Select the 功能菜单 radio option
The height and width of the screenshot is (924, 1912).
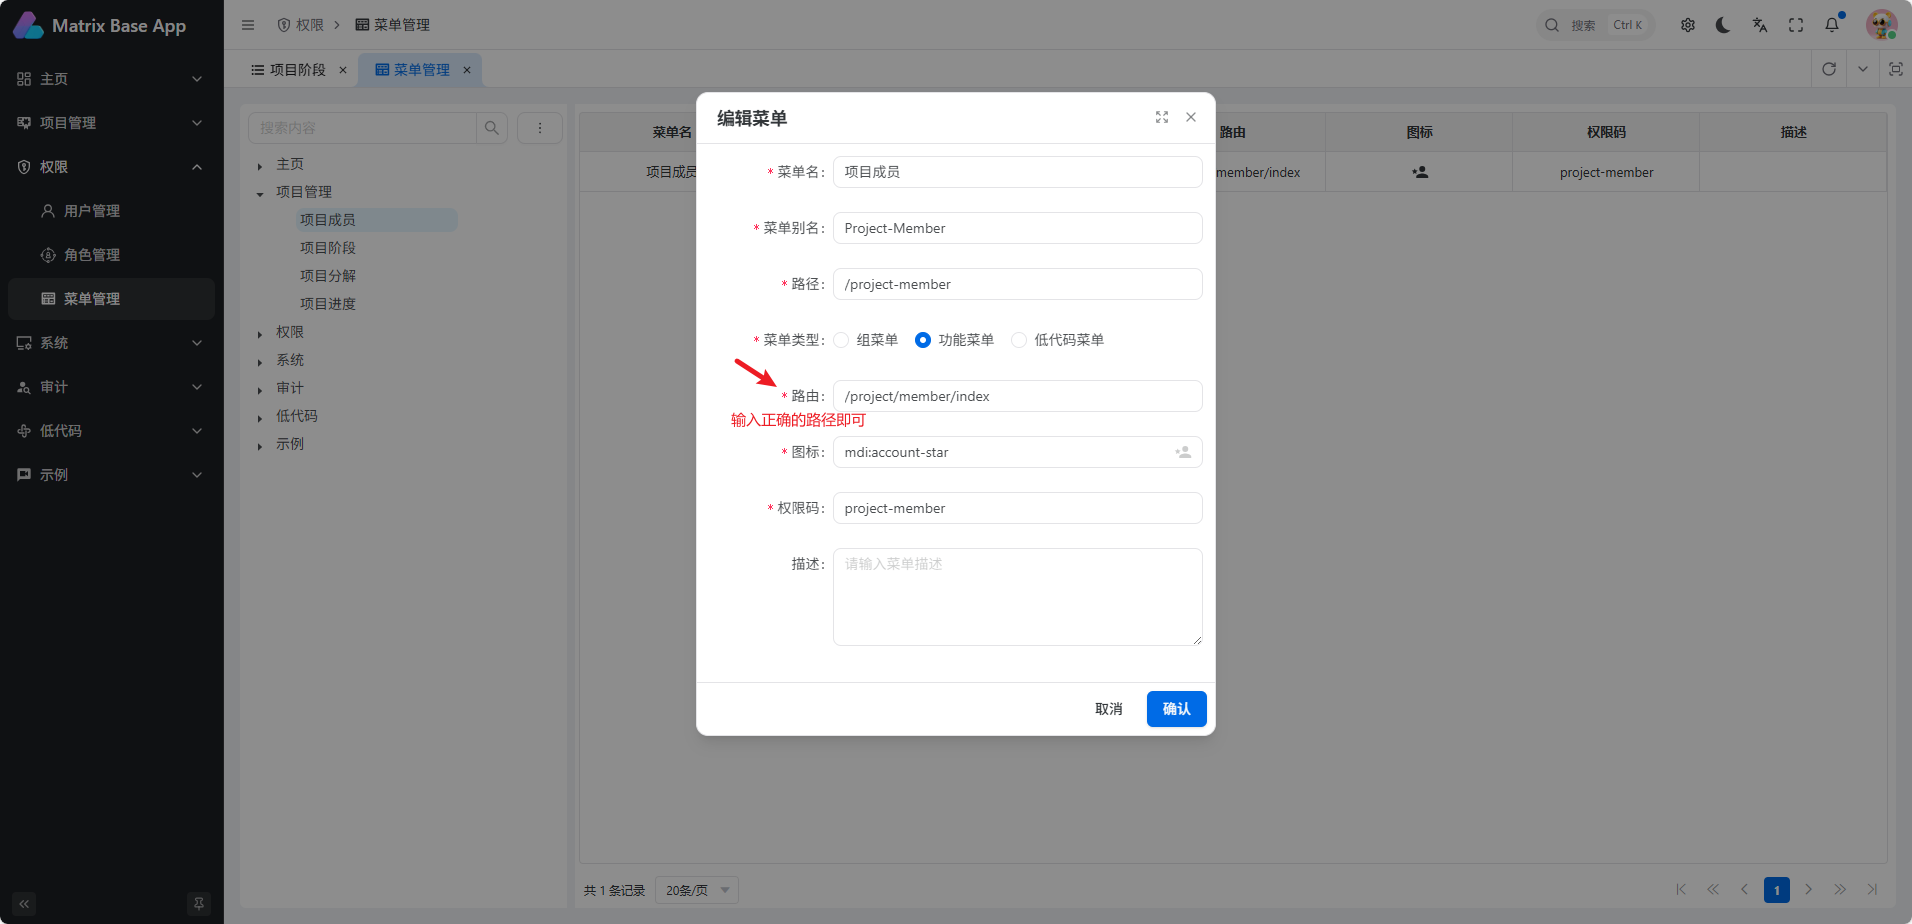pos(923,340)
